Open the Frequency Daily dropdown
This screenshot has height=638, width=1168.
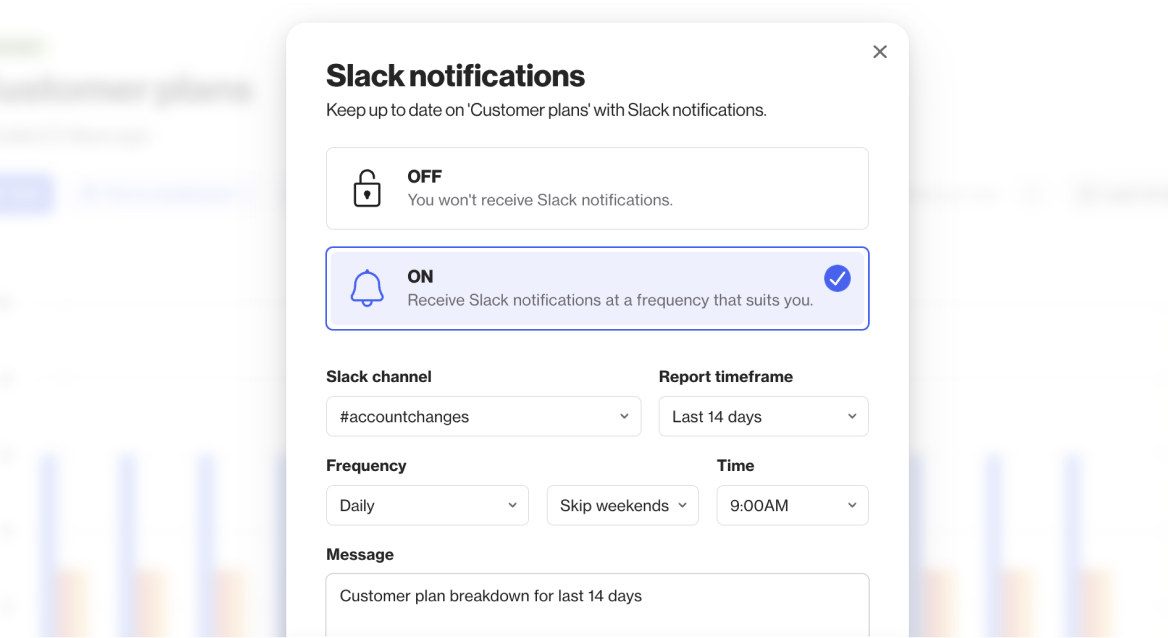tap(428, 505)
